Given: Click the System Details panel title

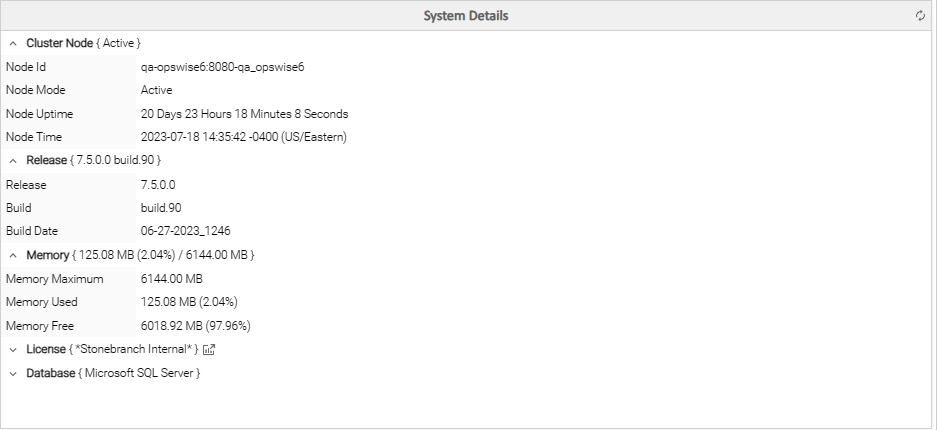Looking at the screenshot, I should pyautogui.click(x=466, y=16).
